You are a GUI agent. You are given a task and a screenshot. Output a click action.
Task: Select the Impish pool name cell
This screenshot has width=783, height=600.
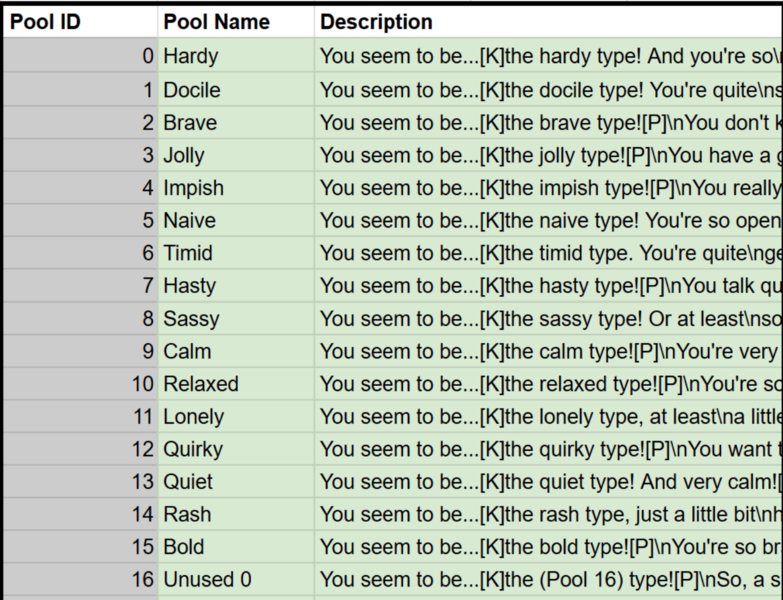click(235, 188)
